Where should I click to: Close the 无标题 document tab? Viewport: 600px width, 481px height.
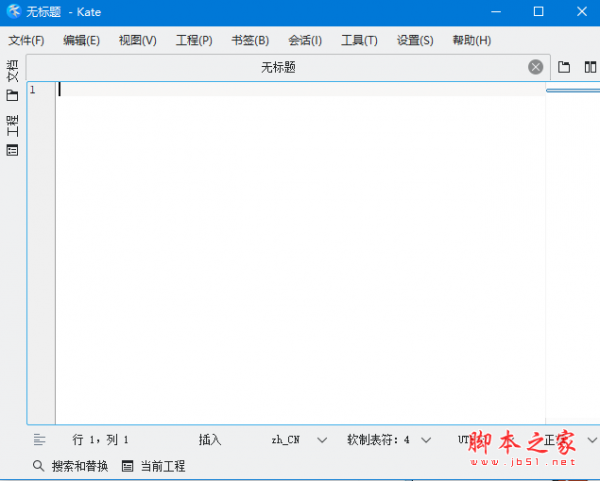tap(535, 67)
